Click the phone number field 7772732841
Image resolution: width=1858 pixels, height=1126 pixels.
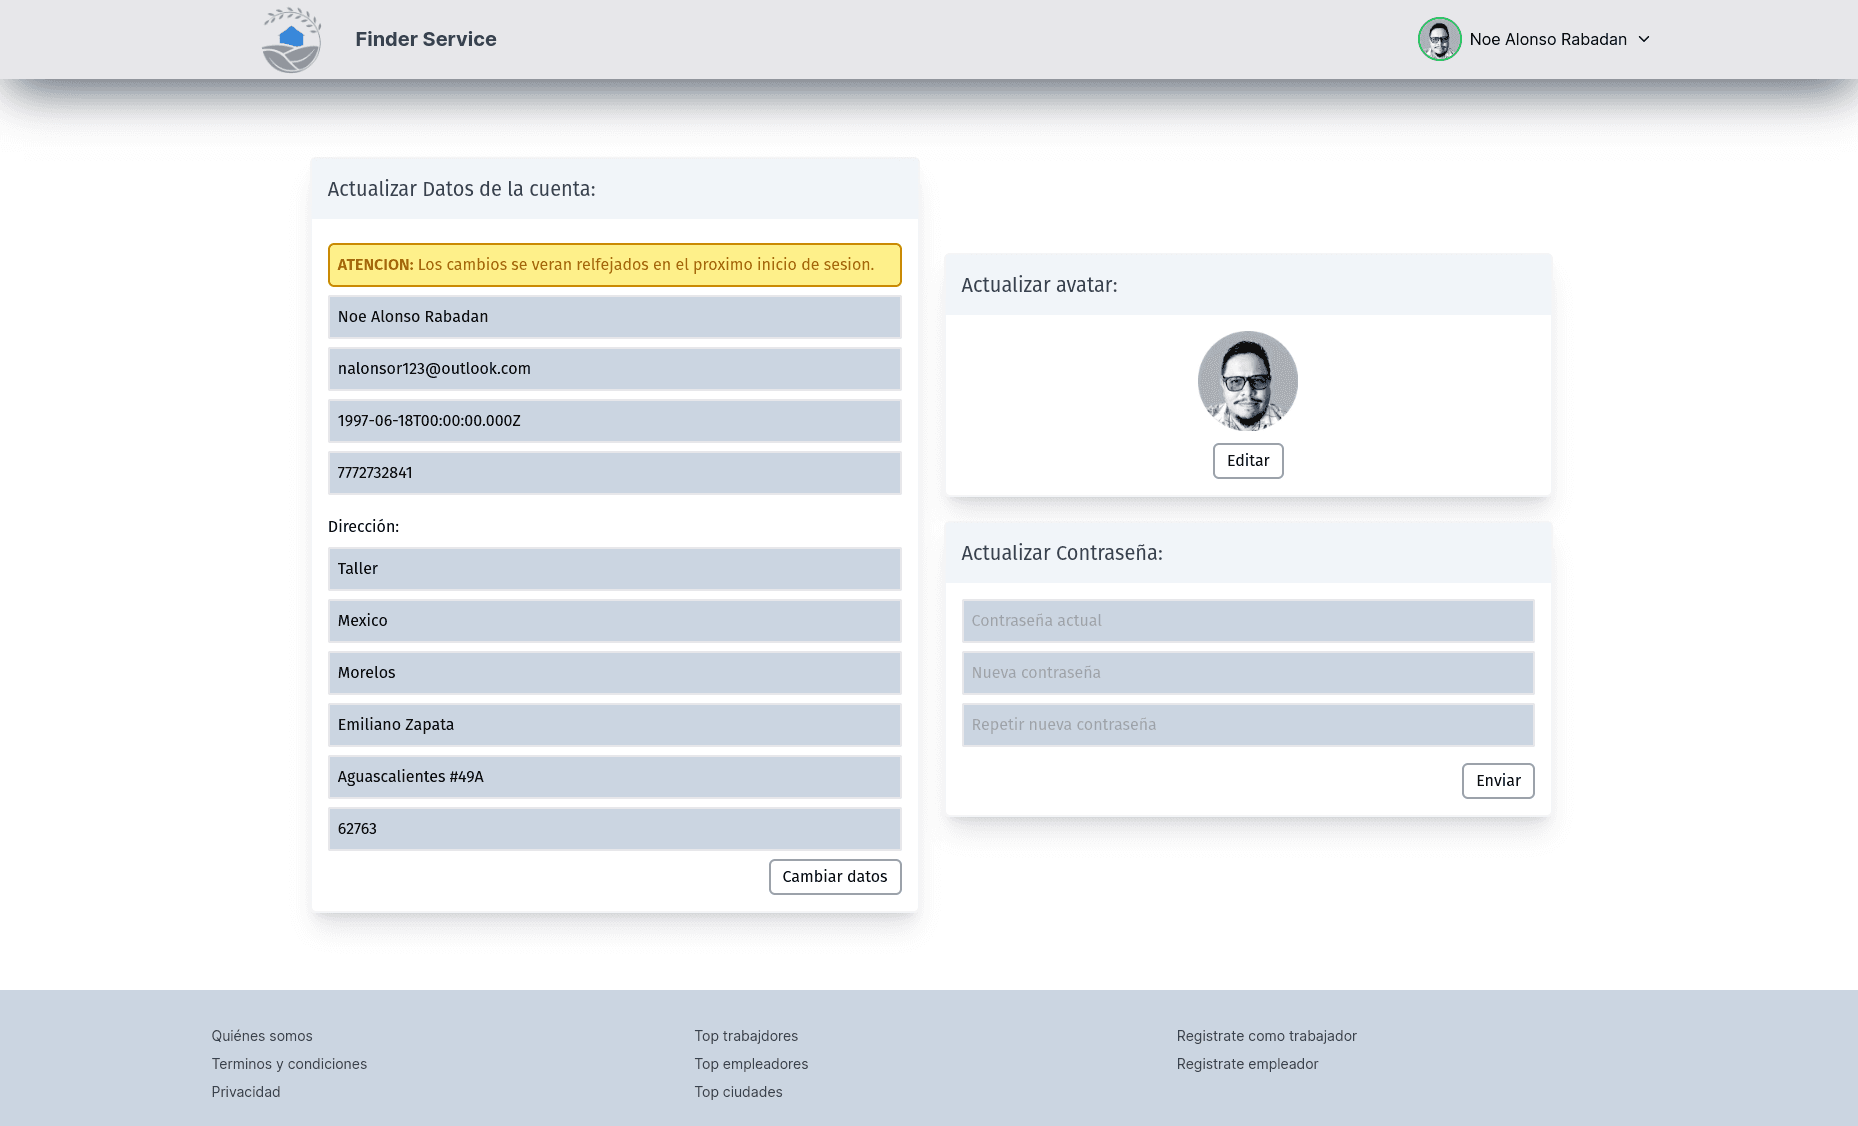pos(614,473)
